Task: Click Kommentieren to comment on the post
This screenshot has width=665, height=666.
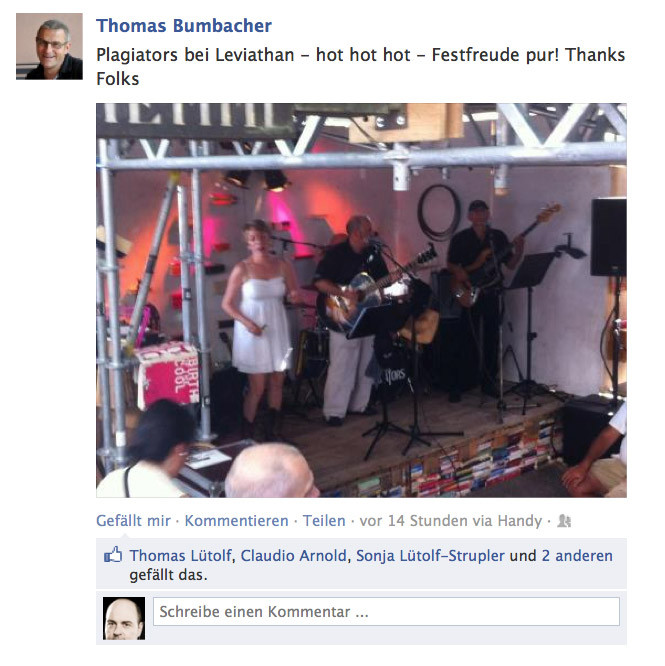Action: 237,521
